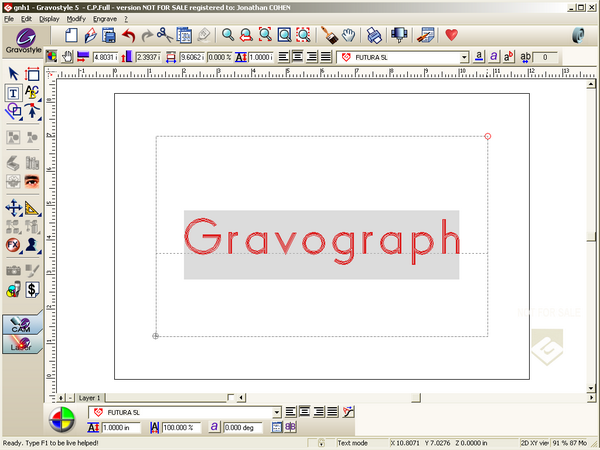Switch to the Laser tab

(22, 344)
